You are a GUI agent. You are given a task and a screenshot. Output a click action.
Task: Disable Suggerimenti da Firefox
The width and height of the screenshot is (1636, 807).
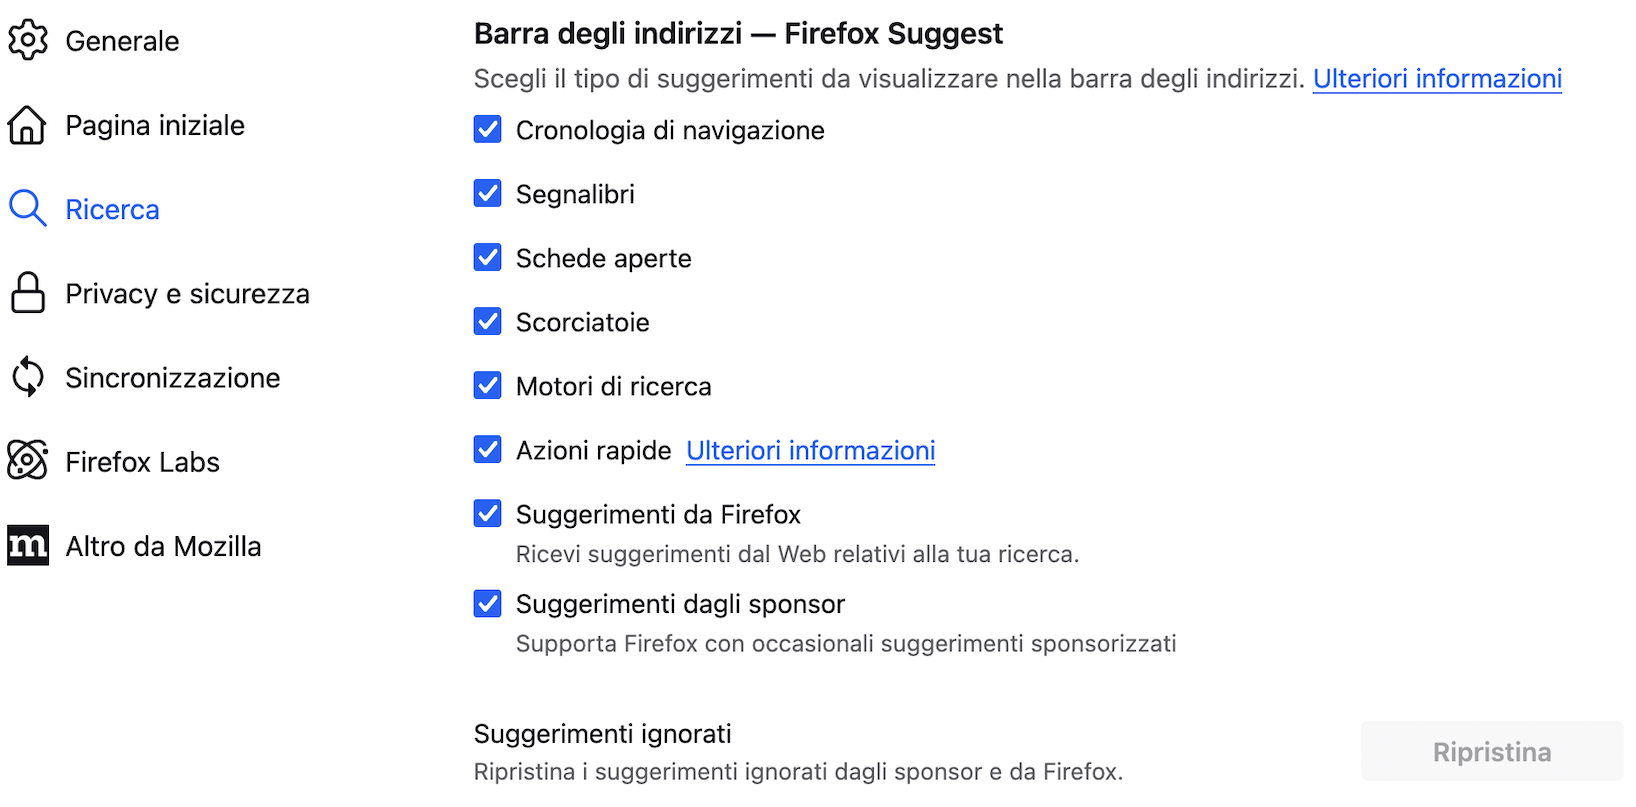(487, 513)
